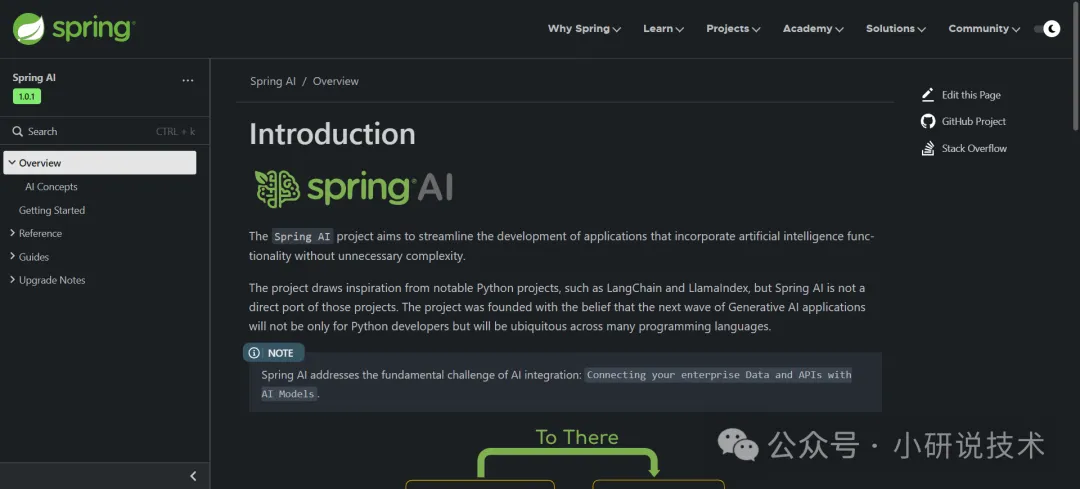
Task: Open the Solutions dropdown menu
Action: (x=895, y=29)
